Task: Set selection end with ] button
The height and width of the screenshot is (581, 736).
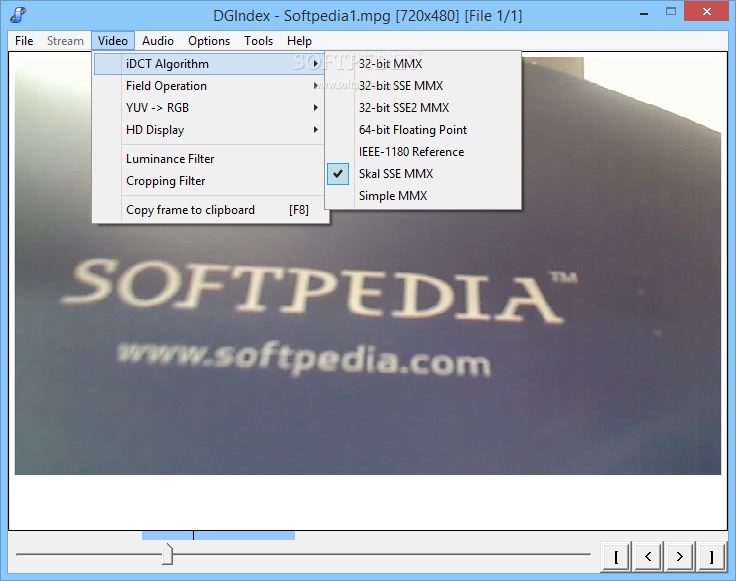Action: pyautogui.click(x=712, y=557)
